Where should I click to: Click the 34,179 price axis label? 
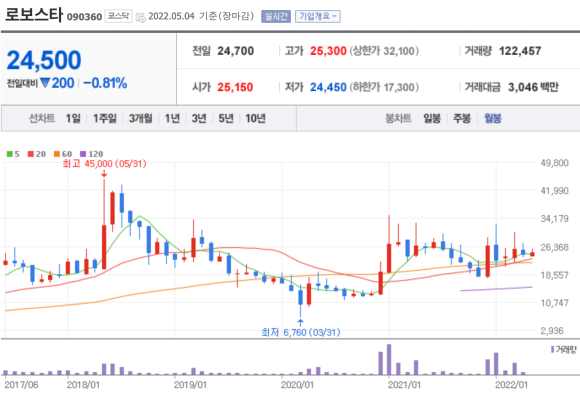tap(554, 219)
